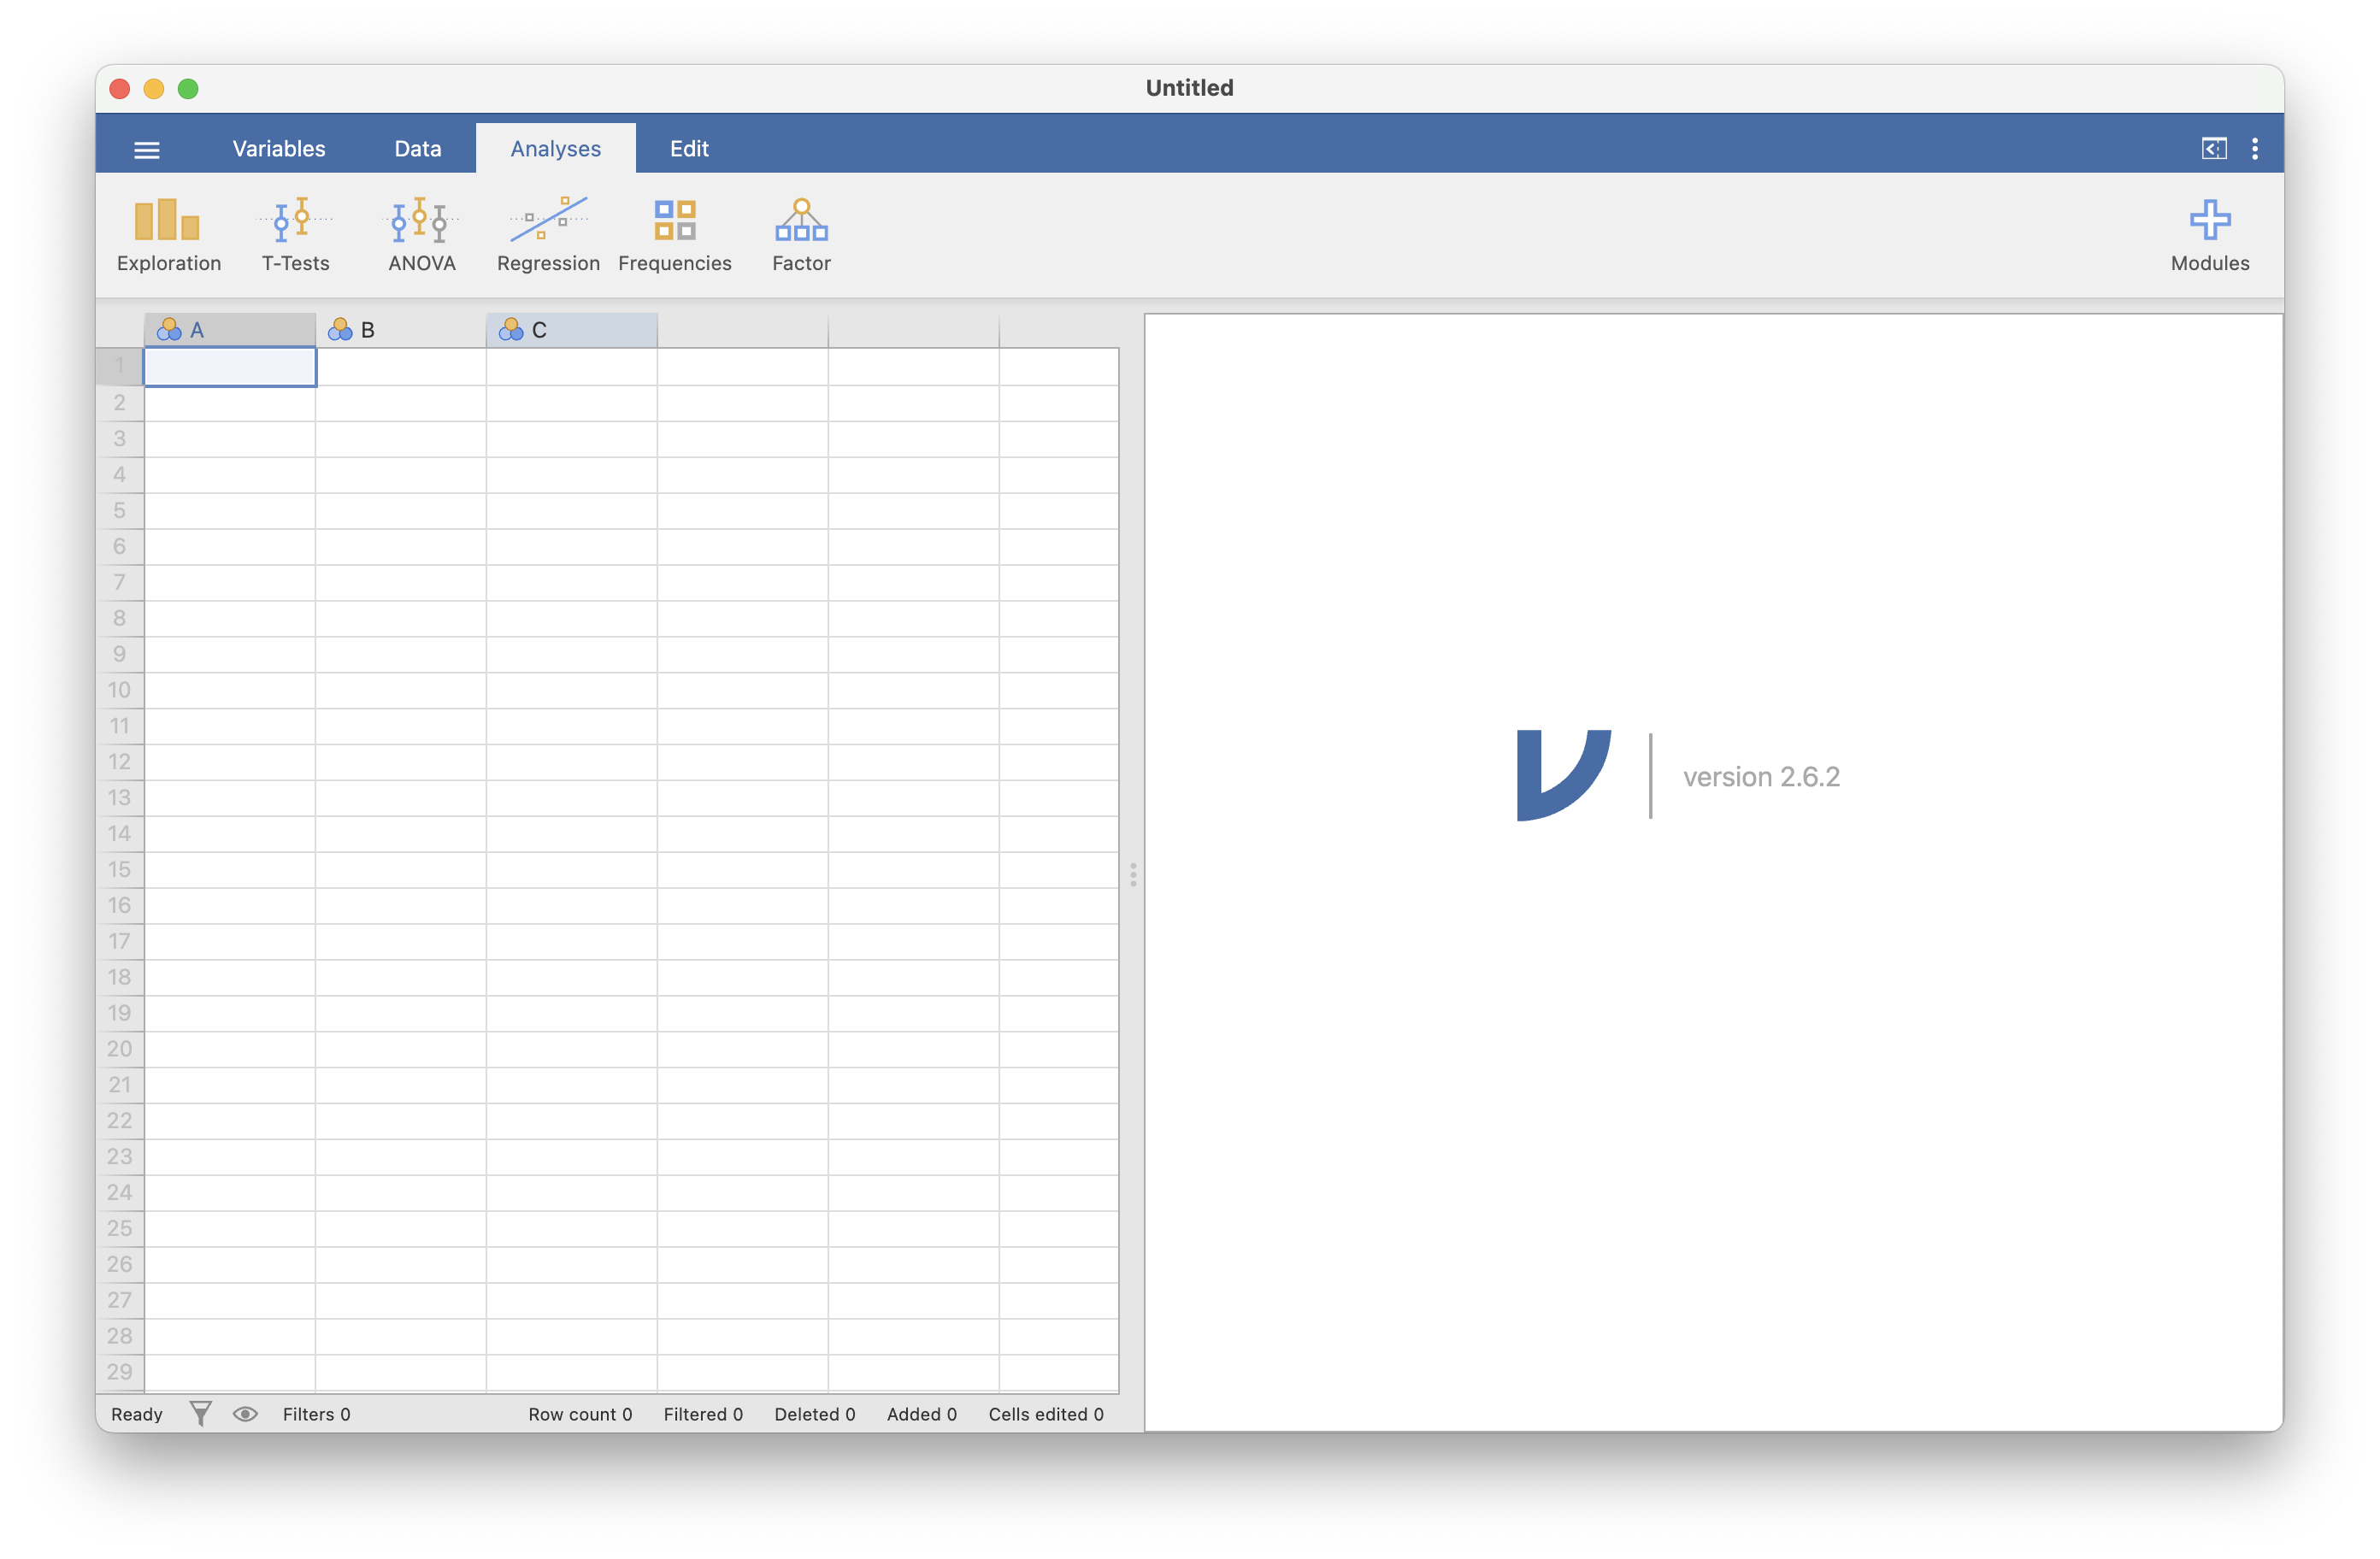Viewport: 2380px width, 1559px height.
Task: Open the Modules plus menu
Action: point(2209,235)
